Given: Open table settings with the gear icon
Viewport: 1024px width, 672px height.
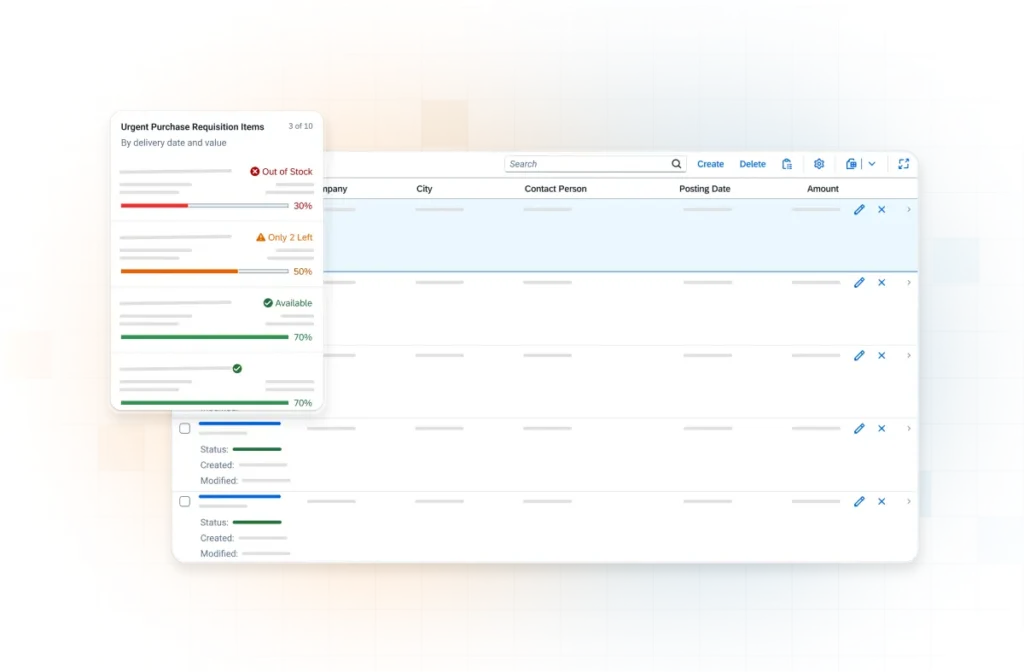Looking at the screenshot, I should 819,164.
